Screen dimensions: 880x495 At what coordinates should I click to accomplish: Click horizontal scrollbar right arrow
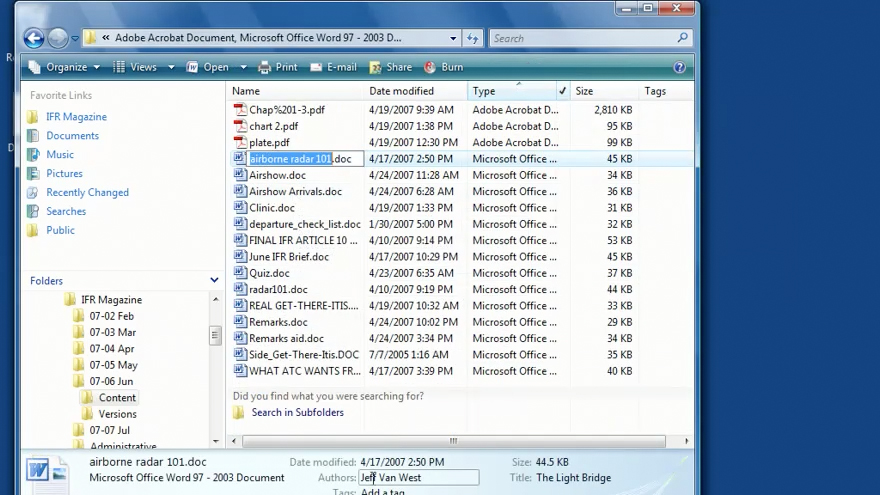point(686,441)
